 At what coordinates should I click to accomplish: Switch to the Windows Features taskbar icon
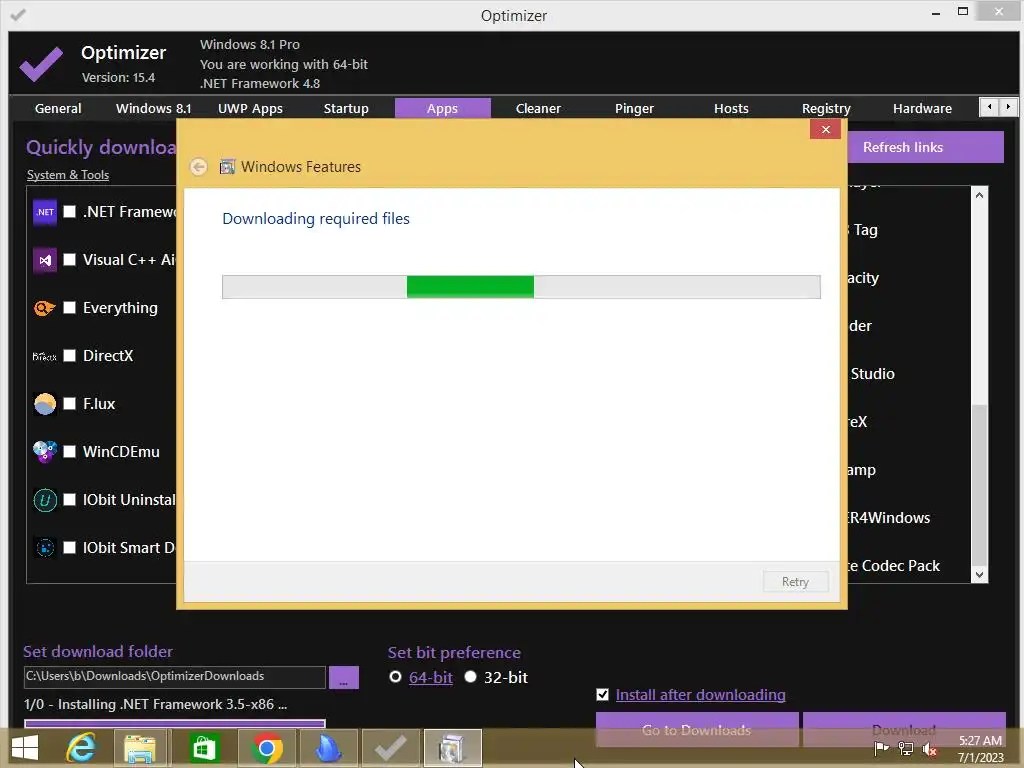tap(453, 748)
